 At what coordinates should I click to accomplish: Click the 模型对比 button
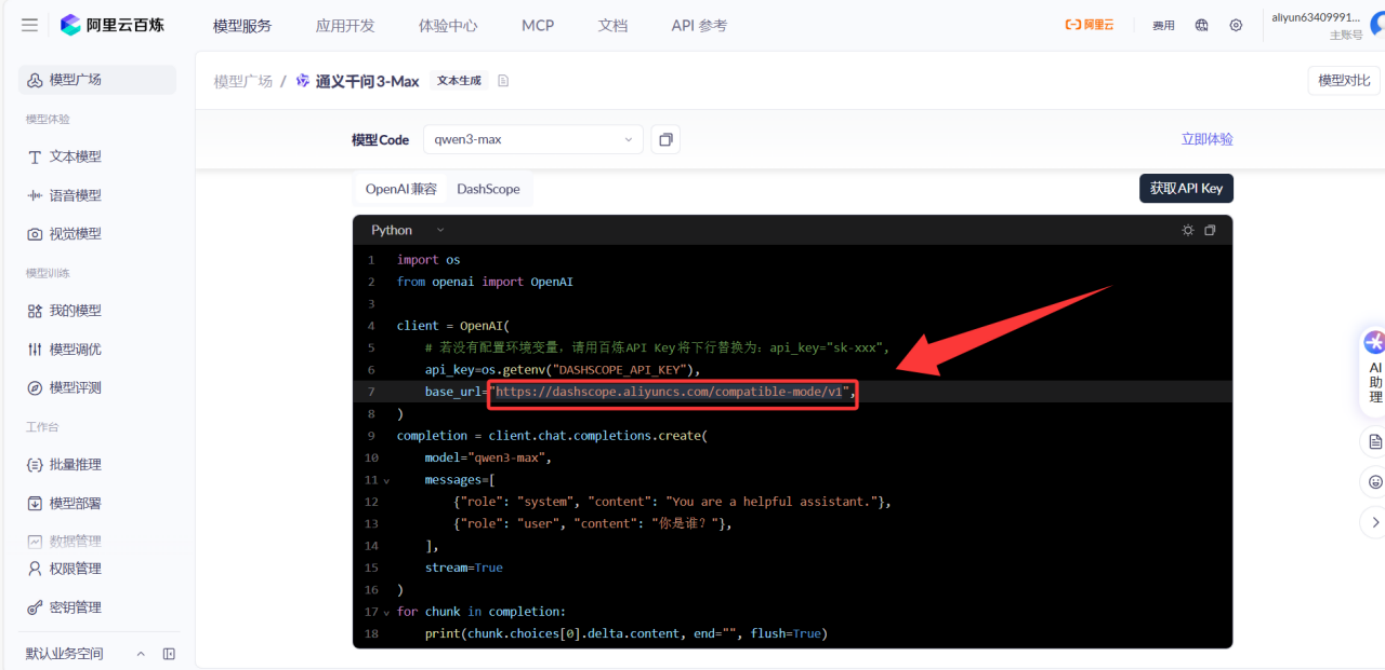point(1344,81)
